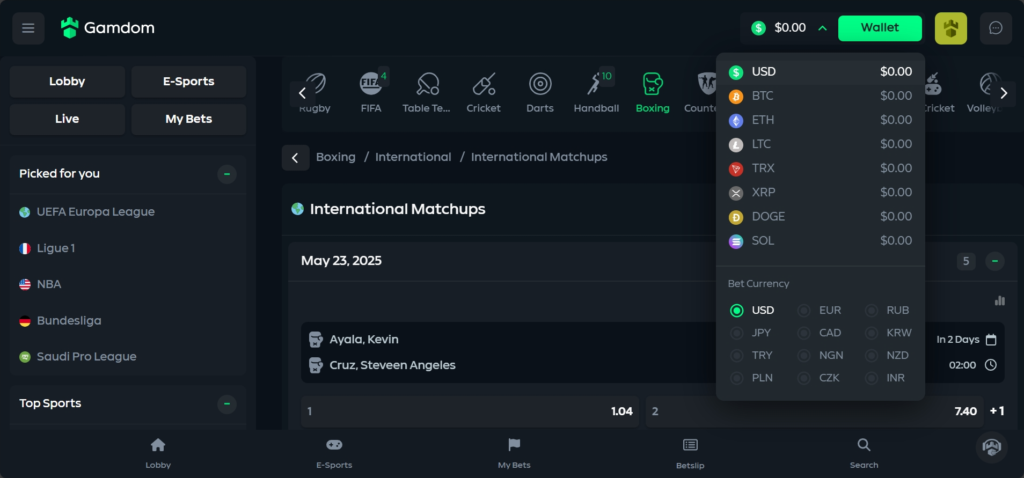Select USD bet currency radio button
Screen dimensions: 1024x478
pyautogui.click(x=737, y=311)
